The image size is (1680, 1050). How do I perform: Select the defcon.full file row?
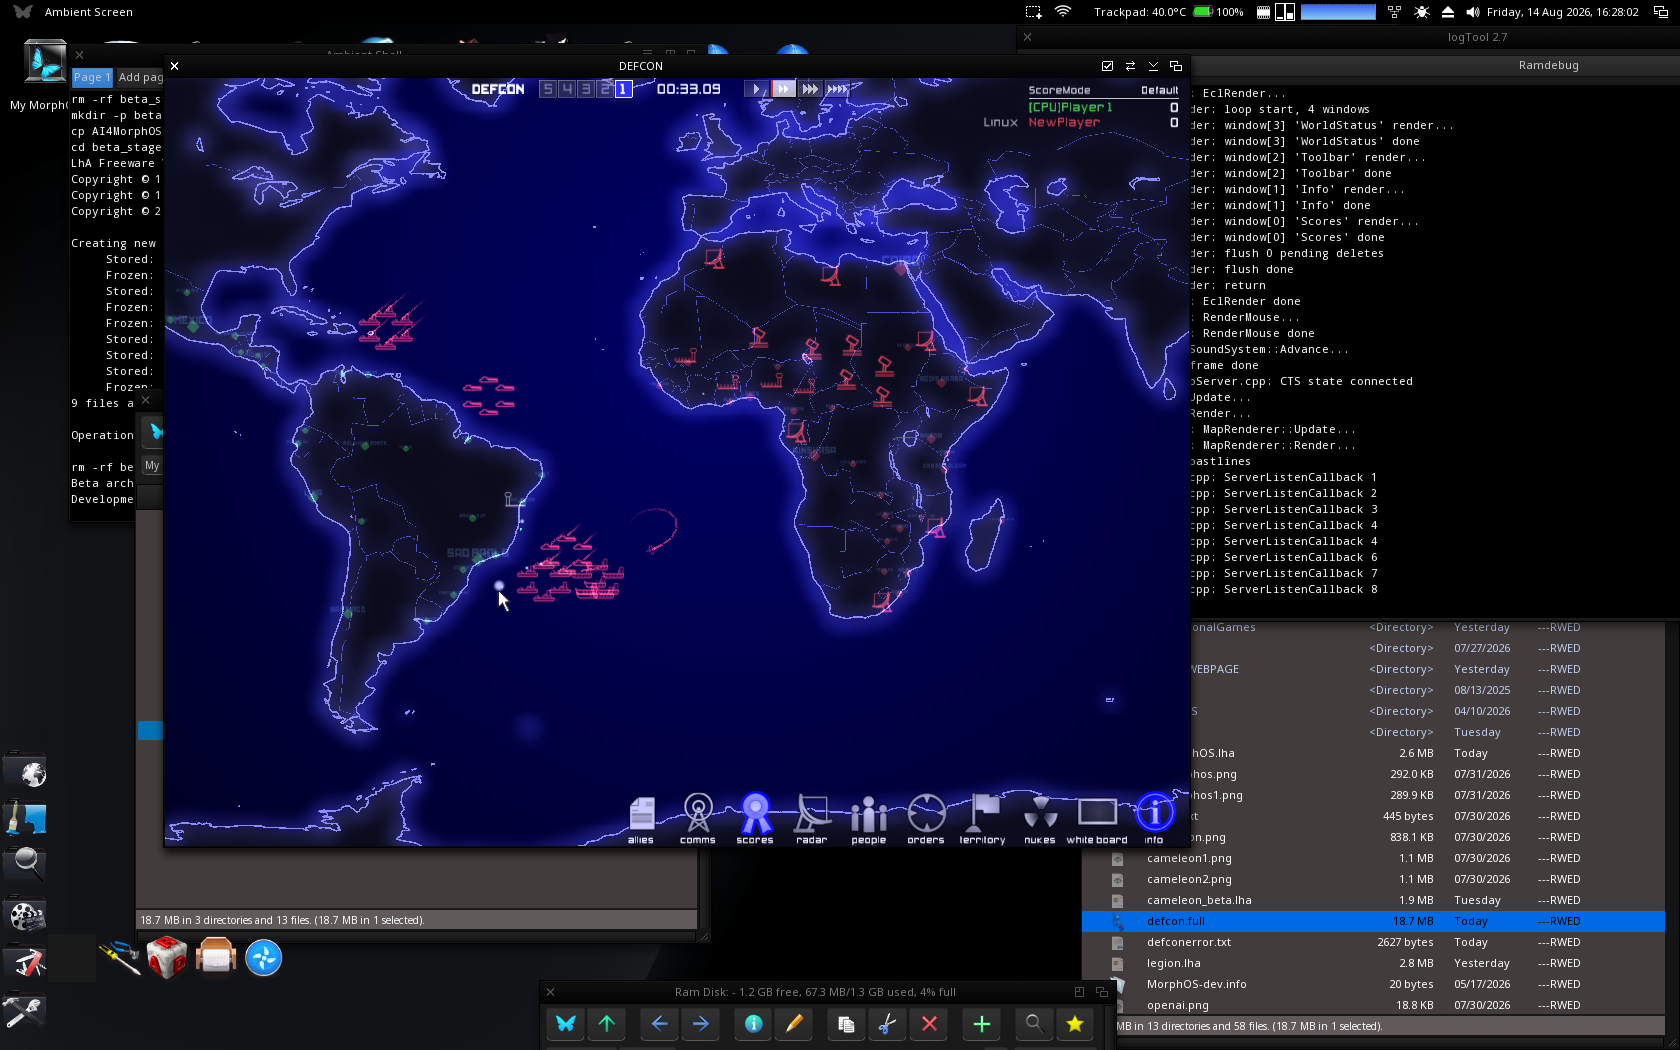[1373, 921]
